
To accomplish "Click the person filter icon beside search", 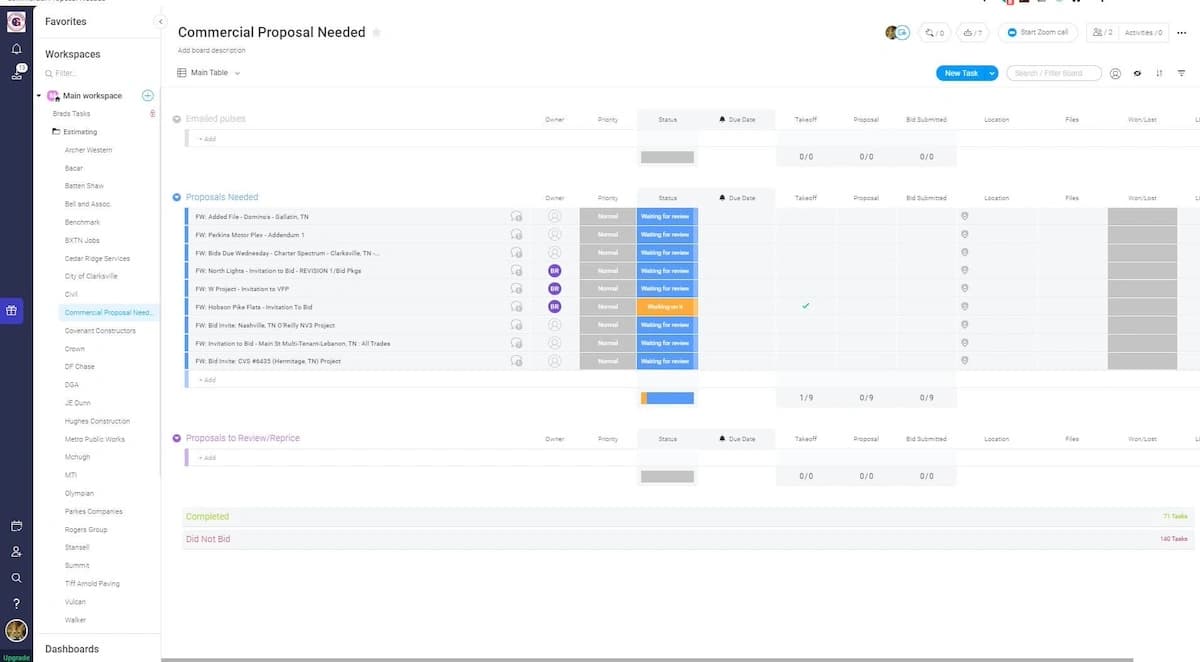I will [x=1115, y=73].
